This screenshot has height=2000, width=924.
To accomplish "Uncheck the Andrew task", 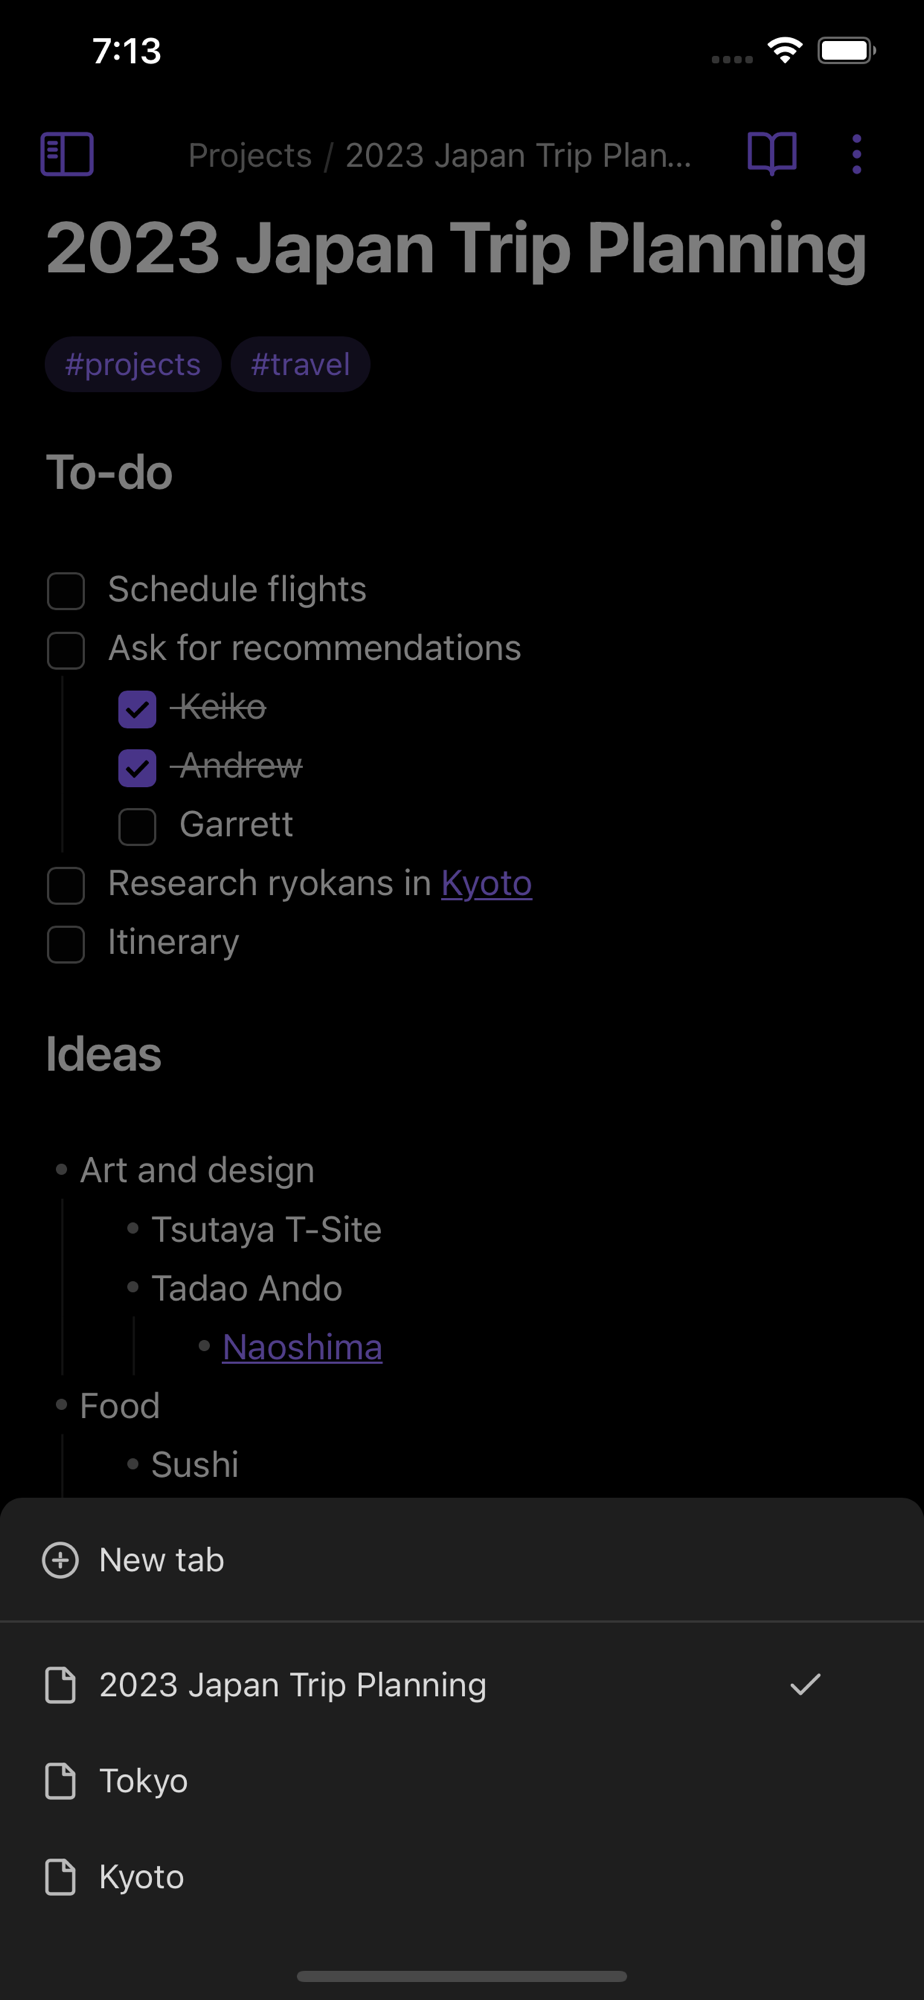I will [x=137, y=768].
